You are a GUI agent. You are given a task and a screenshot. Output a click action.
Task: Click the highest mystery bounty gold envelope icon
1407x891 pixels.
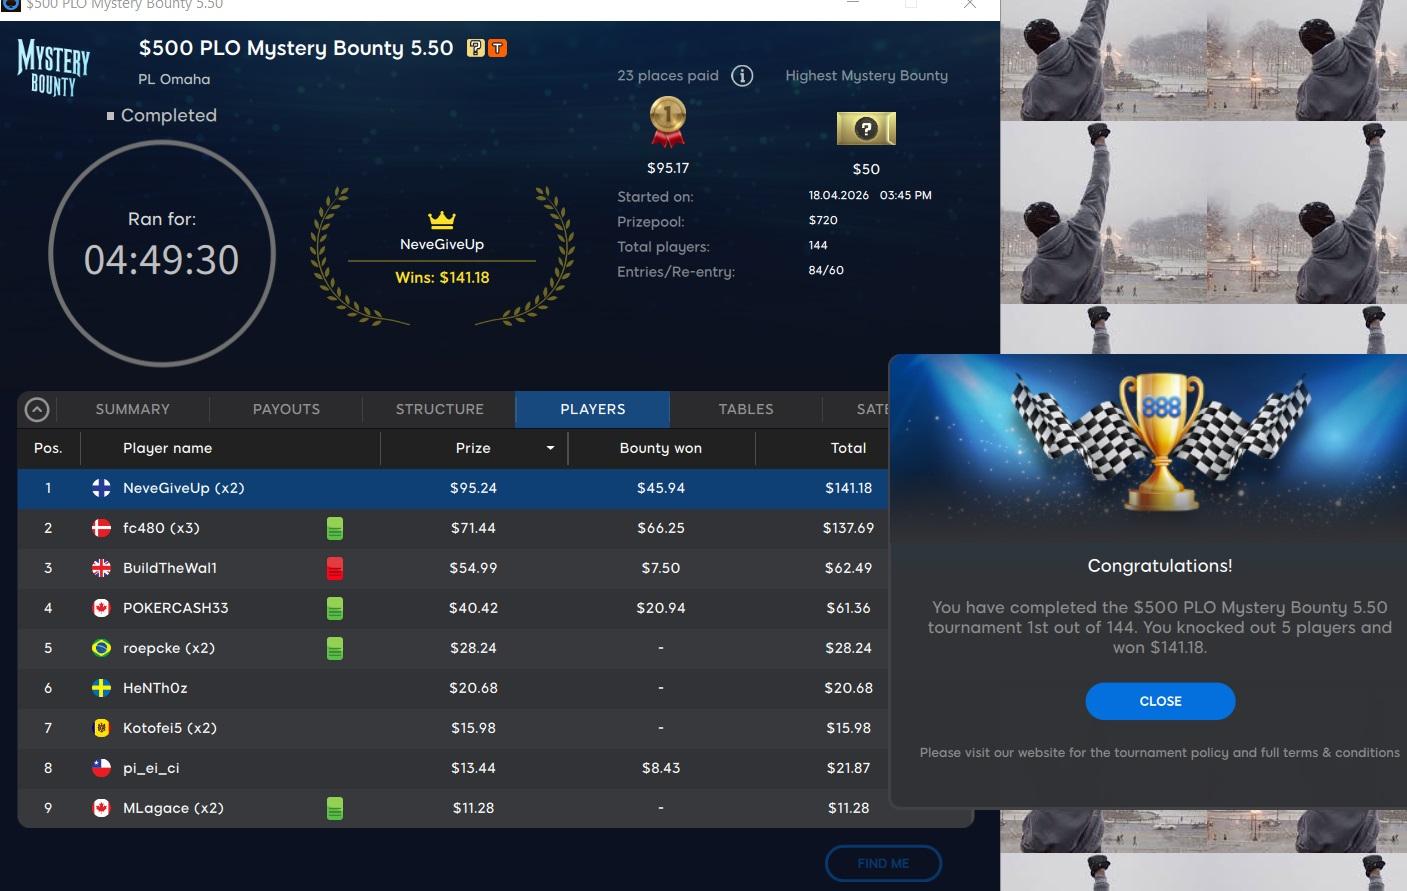(866, 128)
